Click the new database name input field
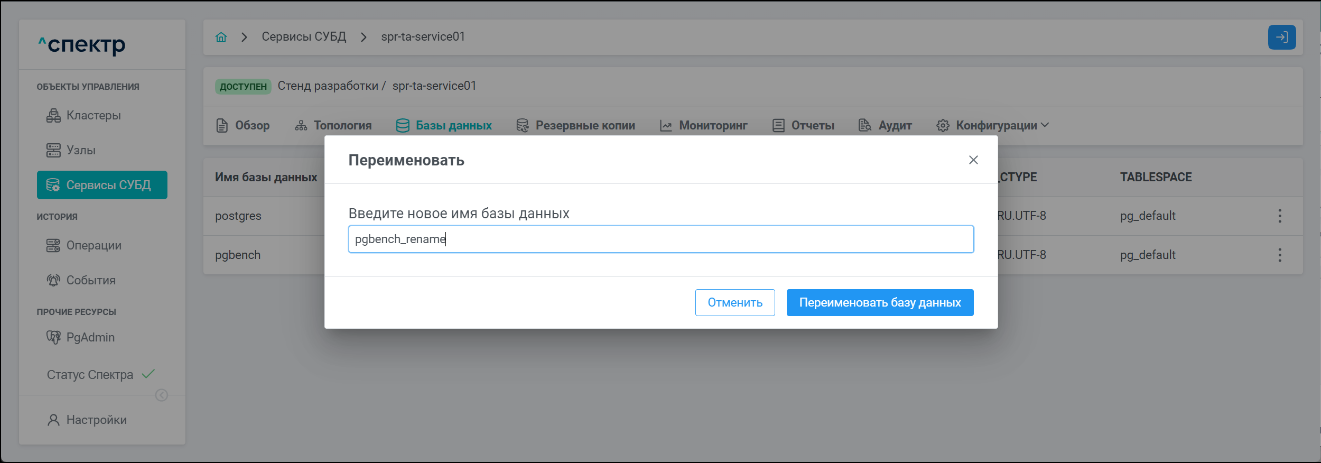Viewport: 1321px width, 463px height. coord(660,239)
